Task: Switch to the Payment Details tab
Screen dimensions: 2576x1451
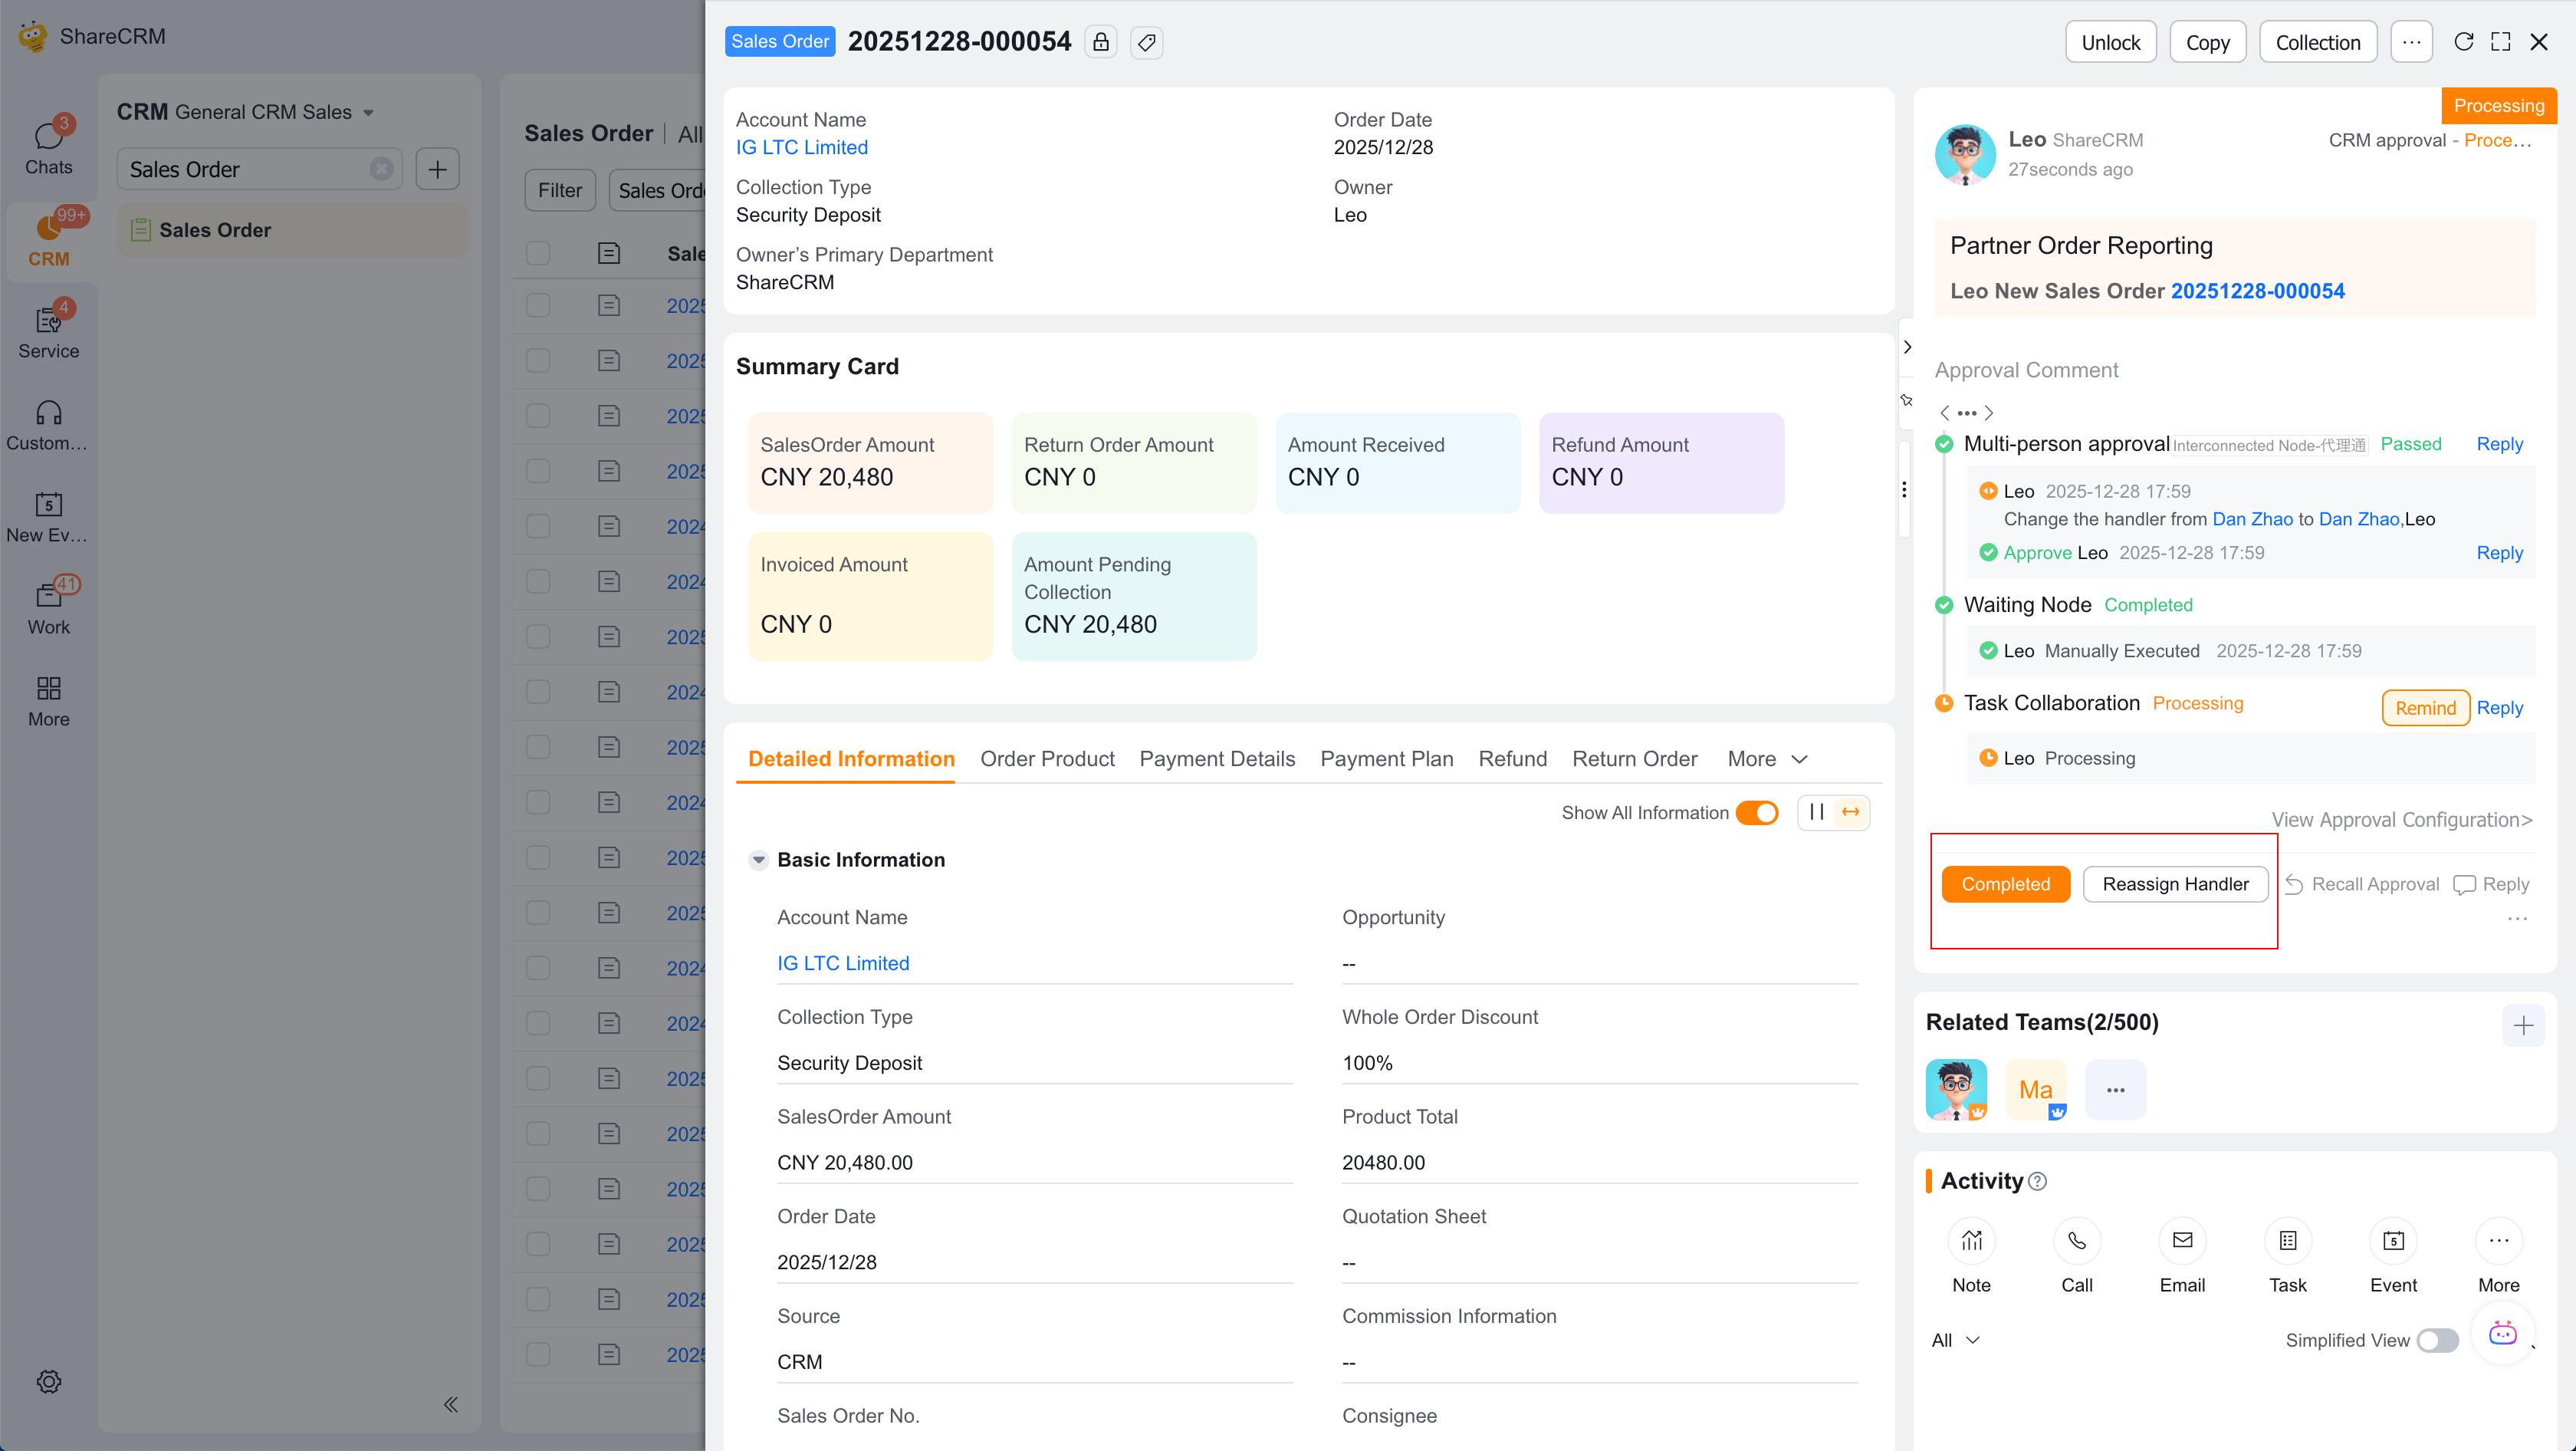Action: click(x=1217, y=759)
